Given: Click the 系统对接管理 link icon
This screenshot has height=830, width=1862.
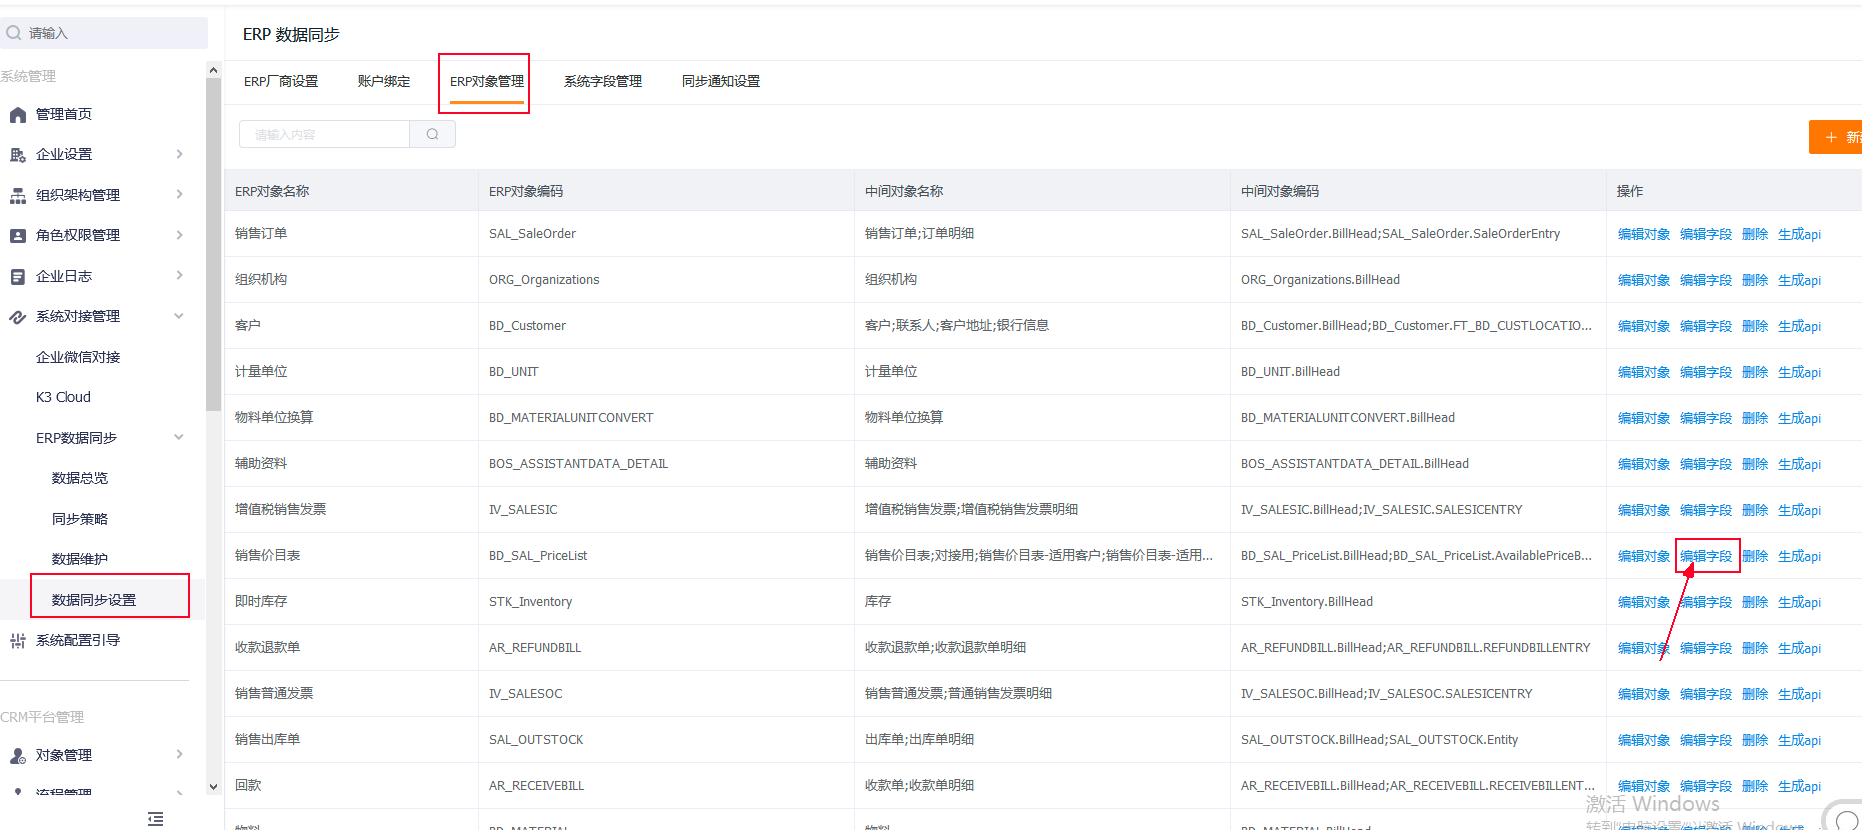Looking at the screenshot, I should tap(17, 317).
